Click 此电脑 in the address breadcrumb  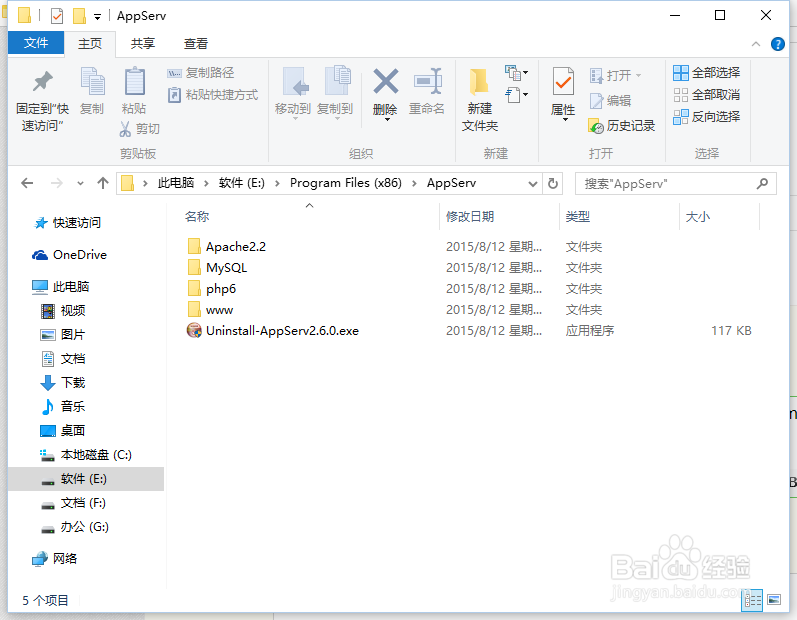click(x=176, y=183)
